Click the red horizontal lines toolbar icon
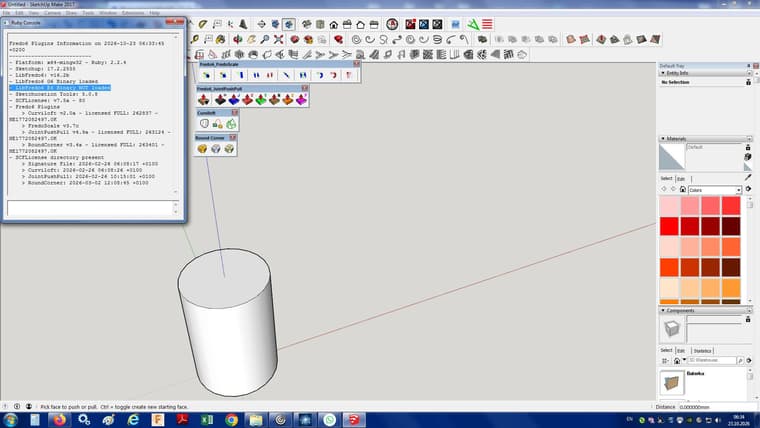Image resolution: width=760 pixels, height=428 pixels. click(x=487, y=24)
